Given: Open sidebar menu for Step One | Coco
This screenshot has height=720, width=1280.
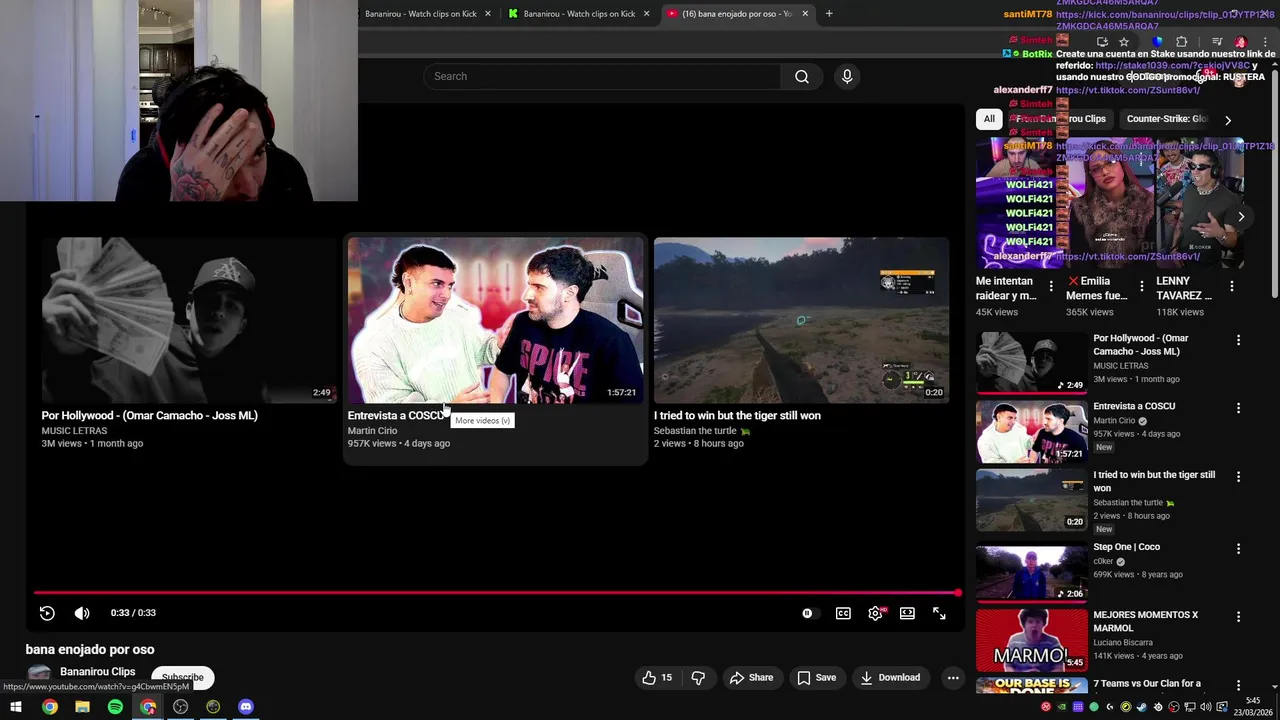Looking at the screenshot, I should pyautogui.click(x=1238, y=549).
